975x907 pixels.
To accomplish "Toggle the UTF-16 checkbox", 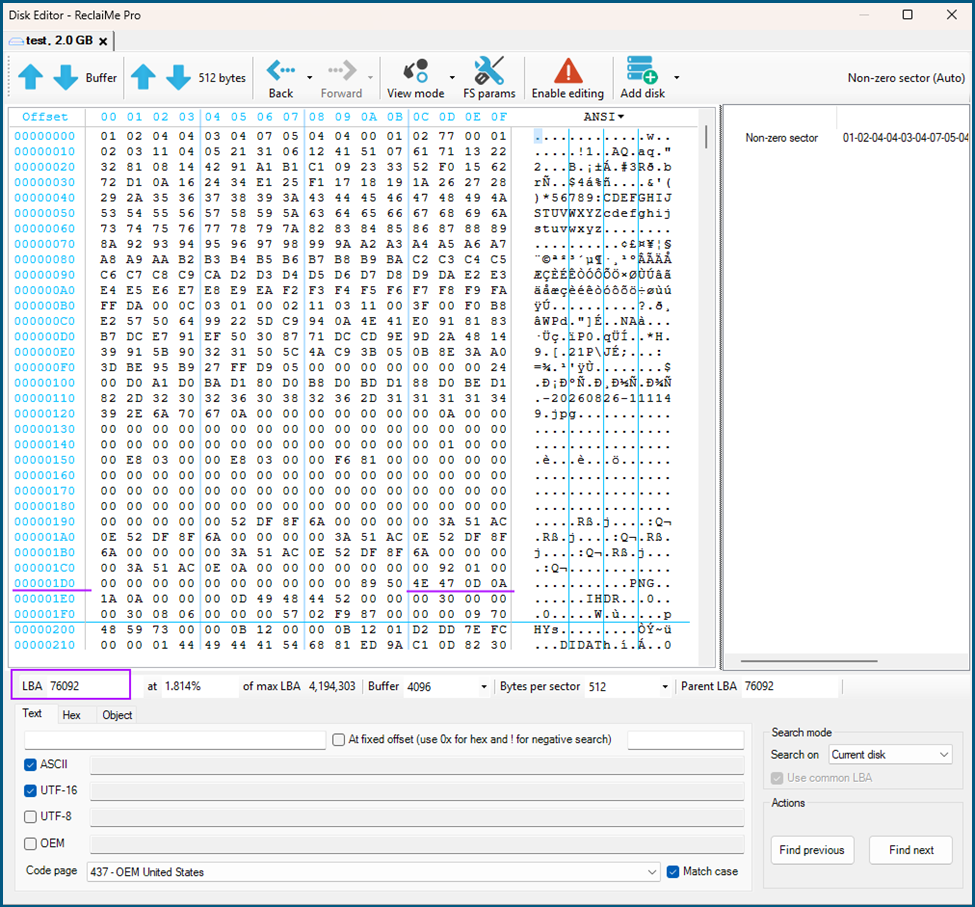I will pyautogui.click(x=30, y=791).
